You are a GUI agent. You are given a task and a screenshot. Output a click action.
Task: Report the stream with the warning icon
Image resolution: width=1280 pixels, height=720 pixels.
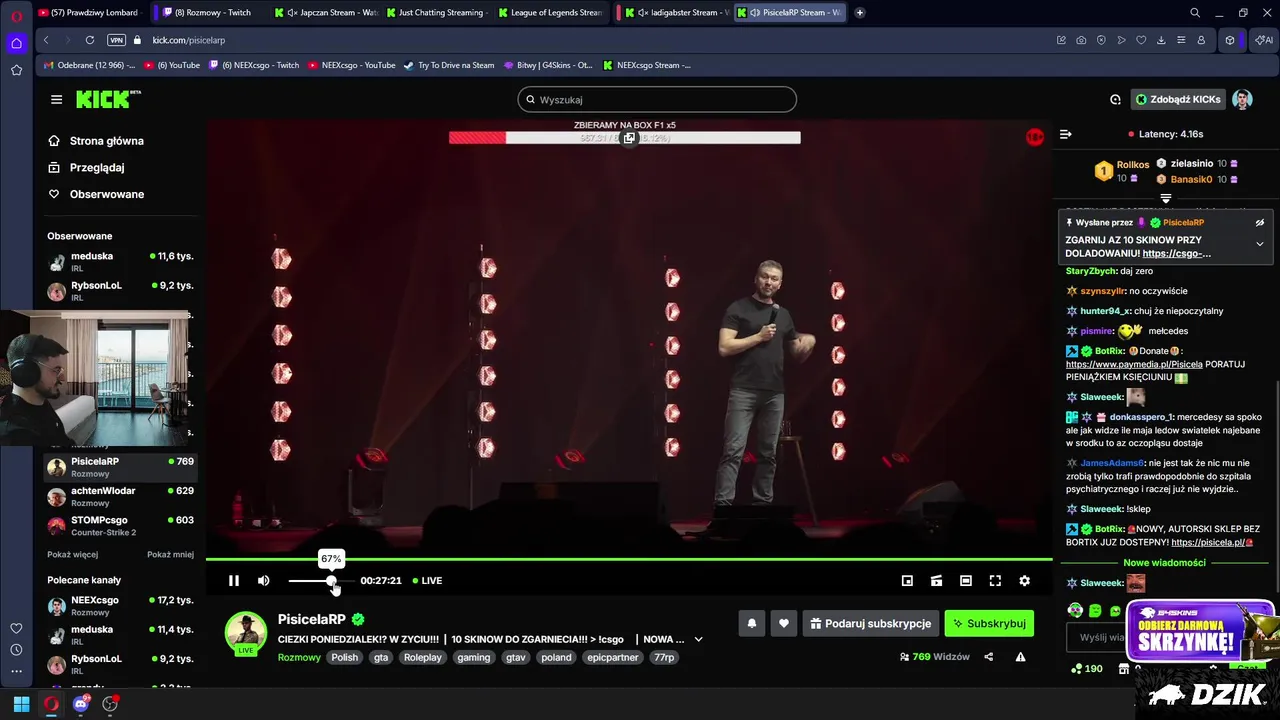point(1020,657)
